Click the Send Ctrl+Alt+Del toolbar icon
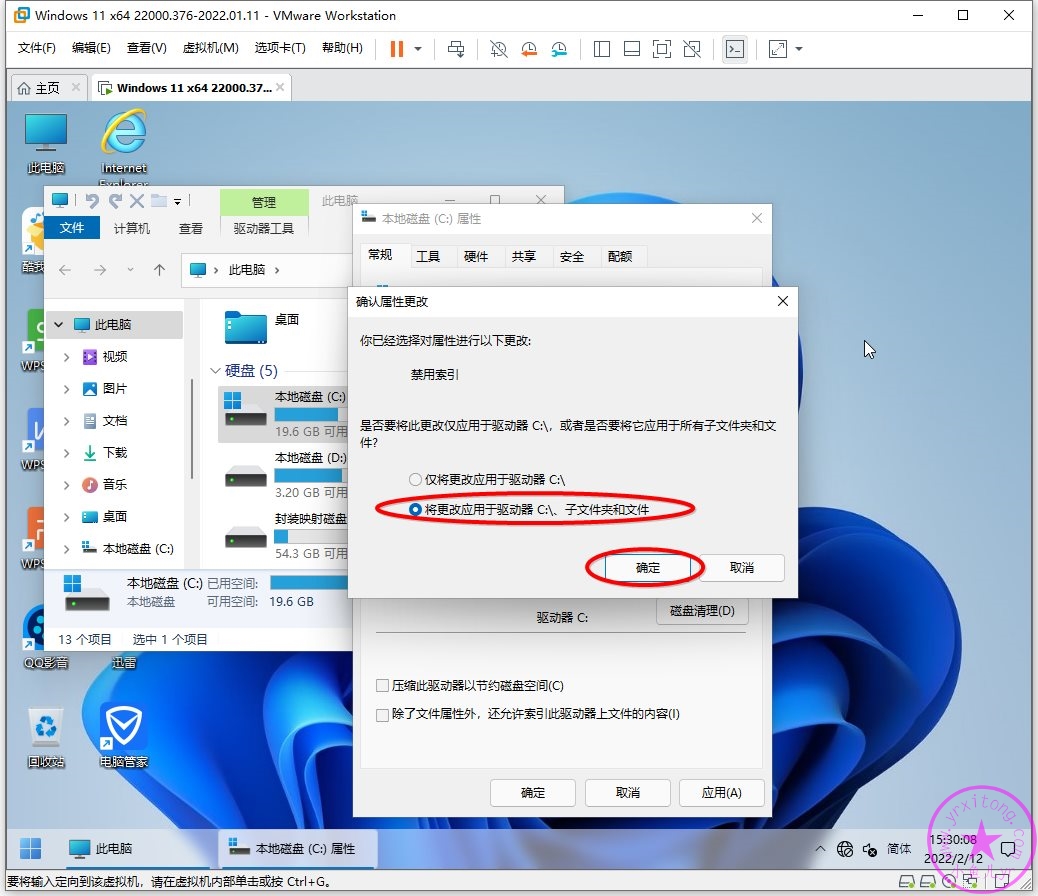 click(456, 49)
